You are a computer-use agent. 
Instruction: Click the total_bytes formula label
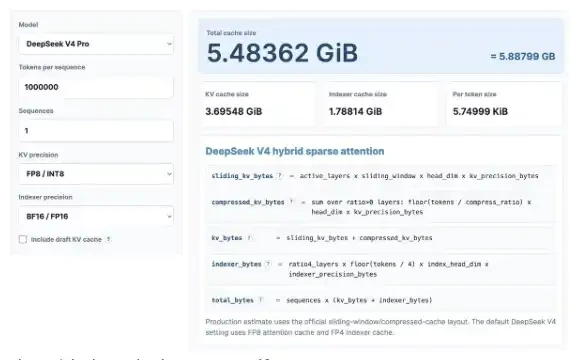point(233,300)
